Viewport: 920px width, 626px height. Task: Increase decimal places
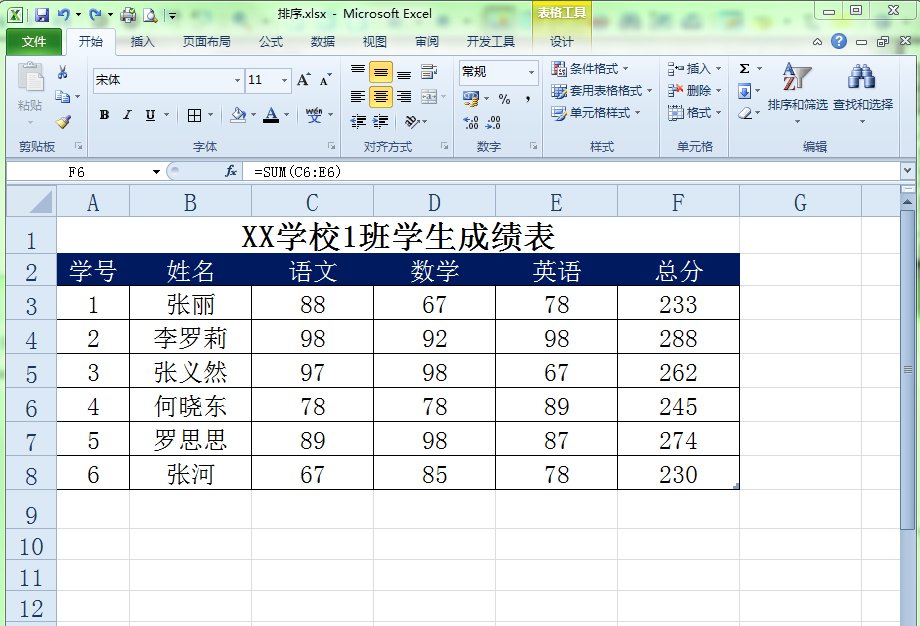(471, 122)
